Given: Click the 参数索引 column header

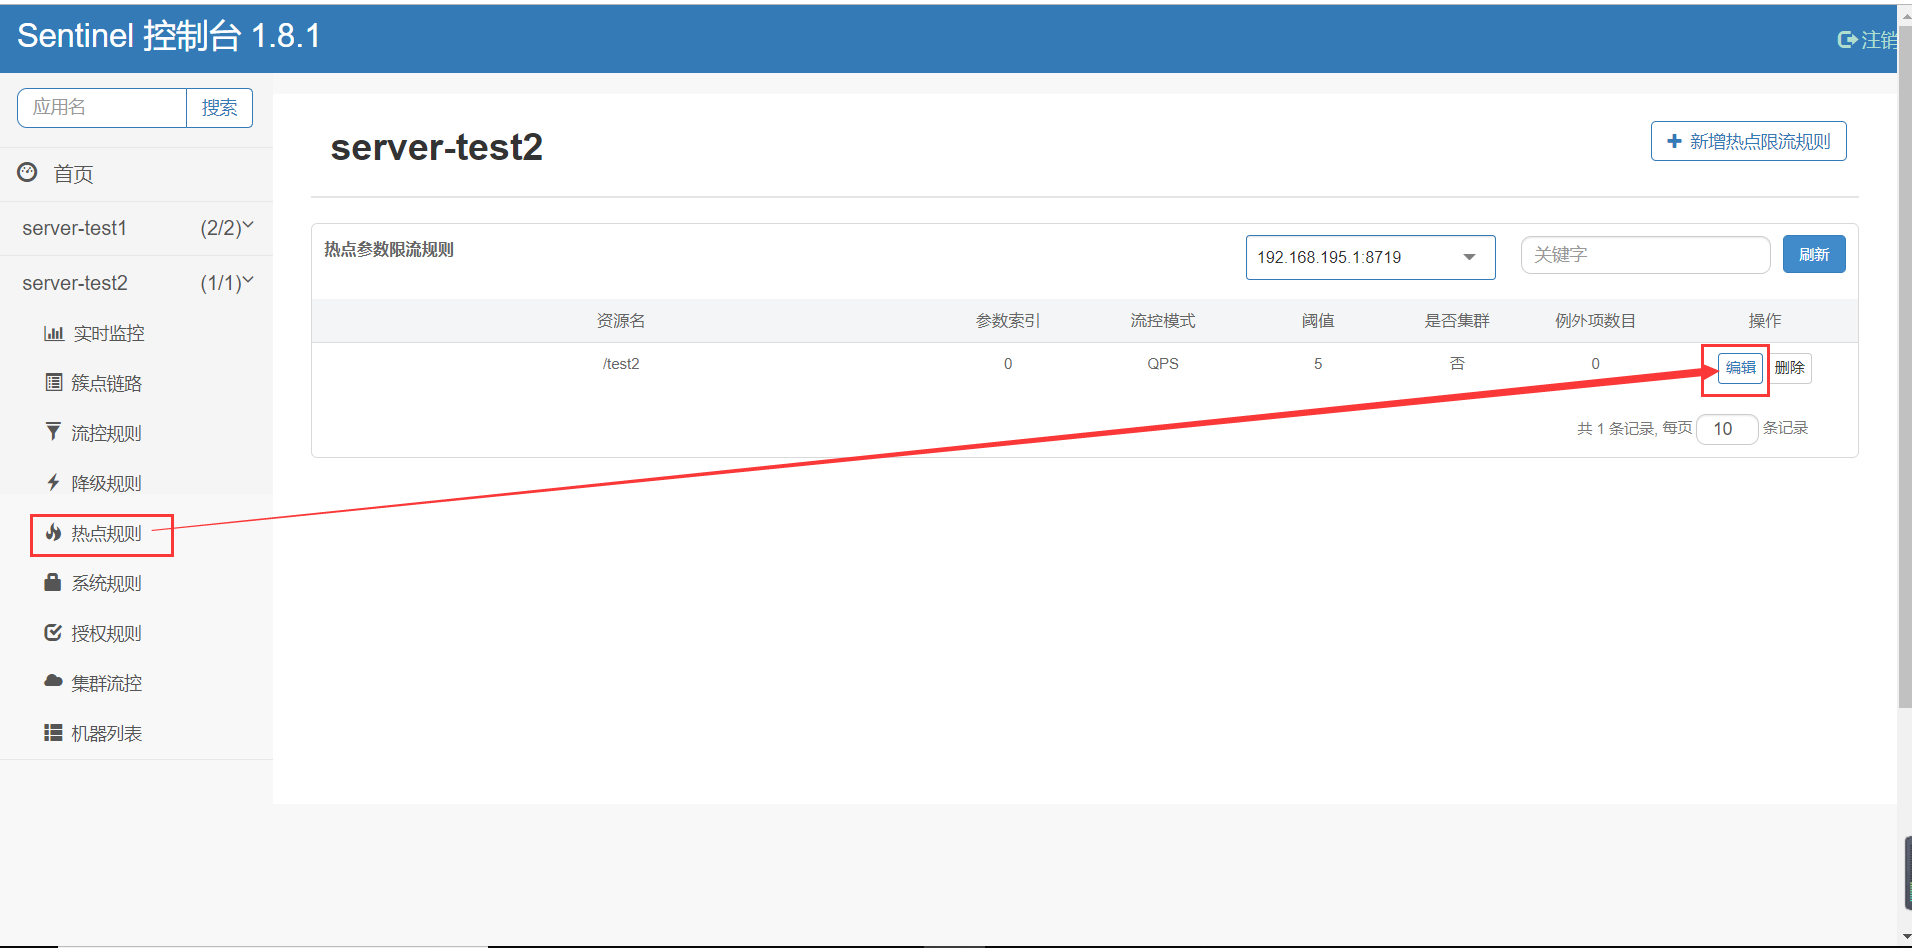Looking at the screenshot, I should pos(1008,321).
